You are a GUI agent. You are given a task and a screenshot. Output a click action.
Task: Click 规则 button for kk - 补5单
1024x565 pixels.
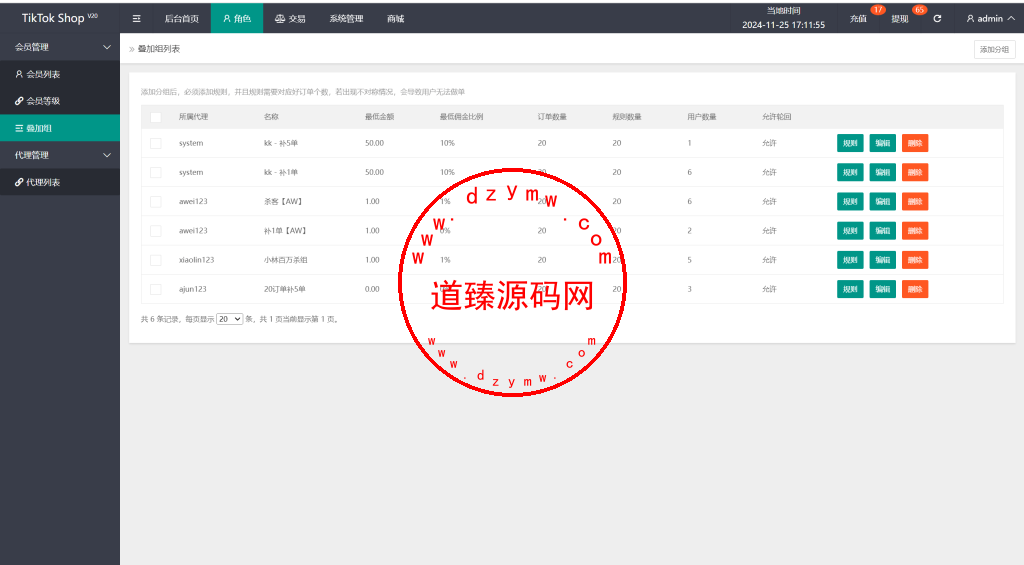[850, 143]
